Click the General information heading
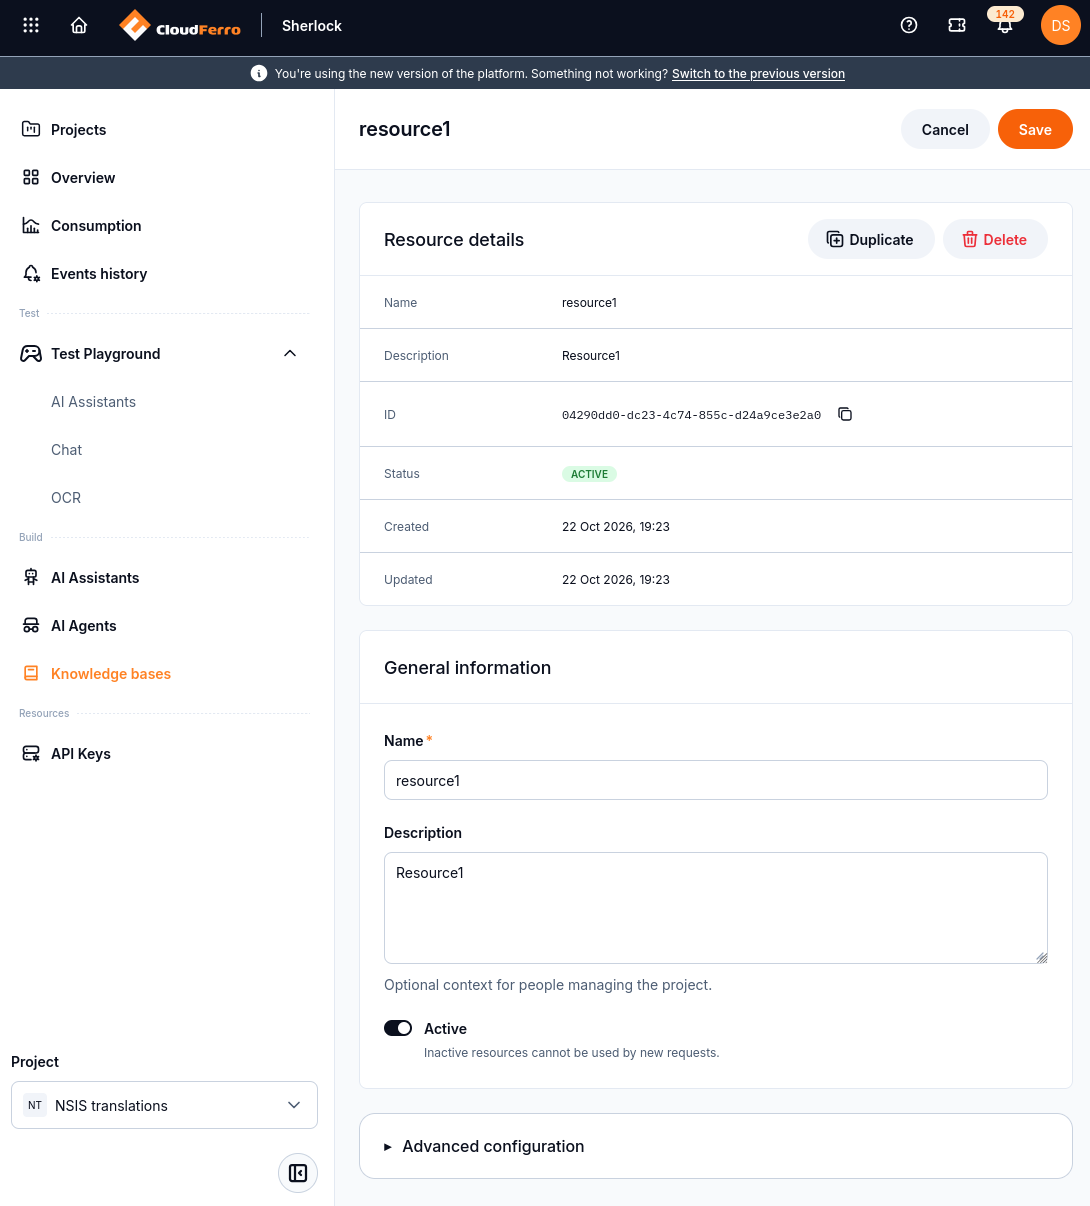Viewport: 1090px width, 1206px height. pyautogui.click(x=467, y=667)
